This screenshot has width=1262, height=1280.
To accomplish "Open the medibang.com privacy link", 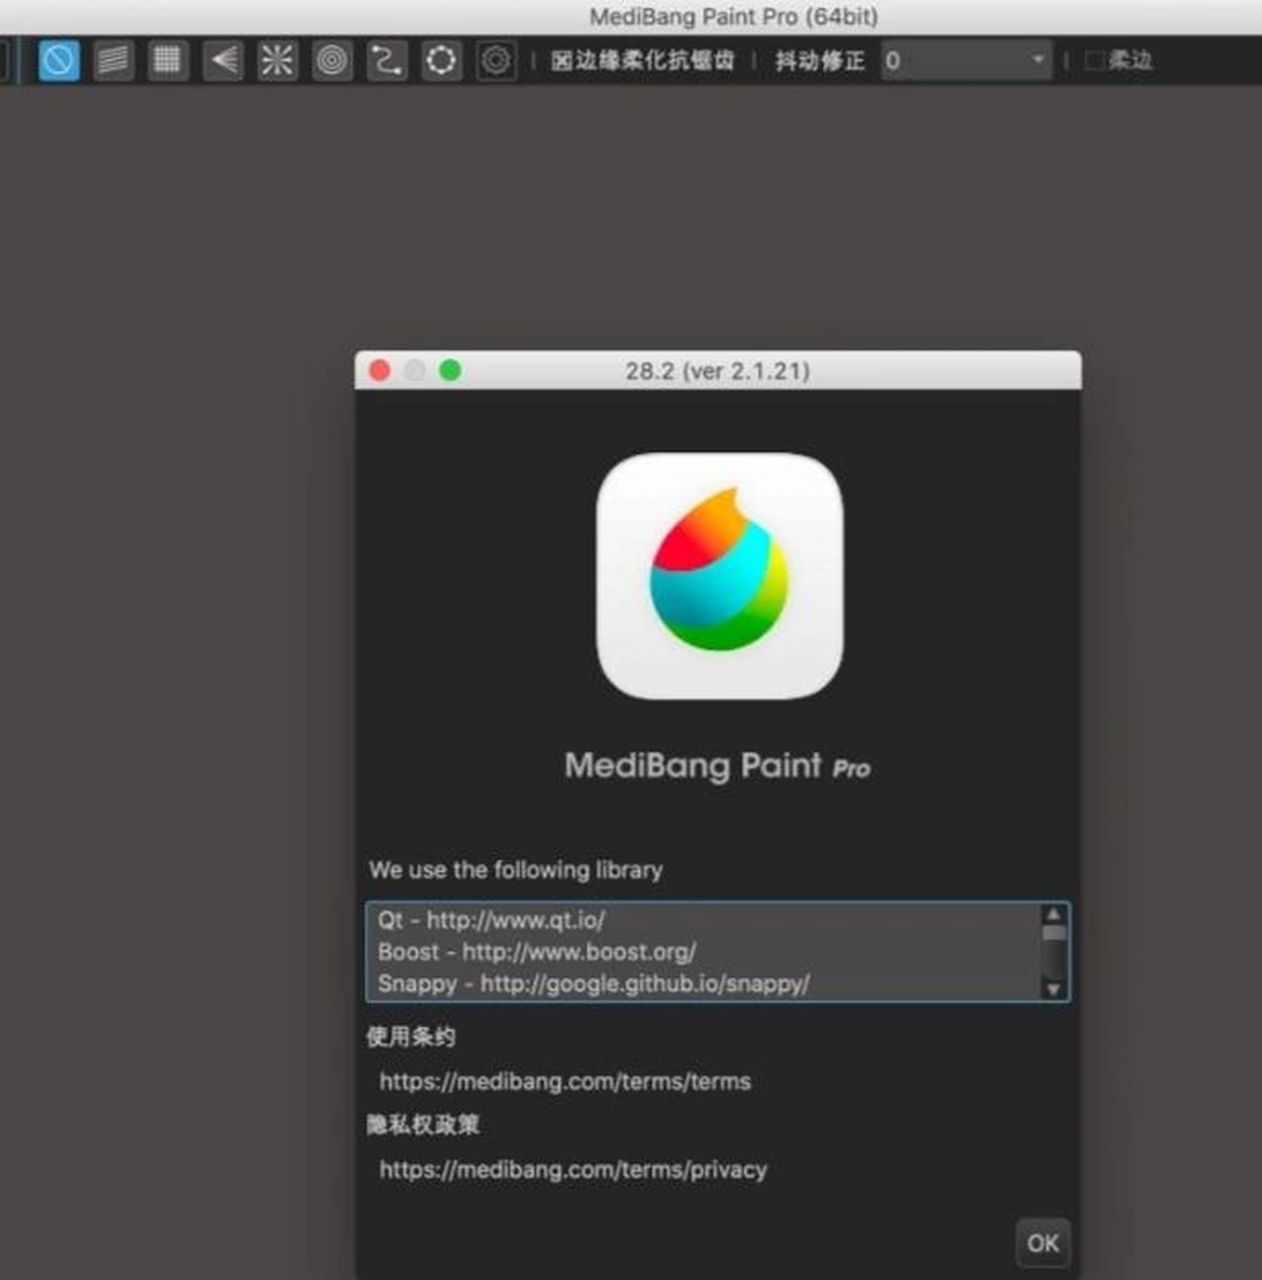I will click(572, 1169).
